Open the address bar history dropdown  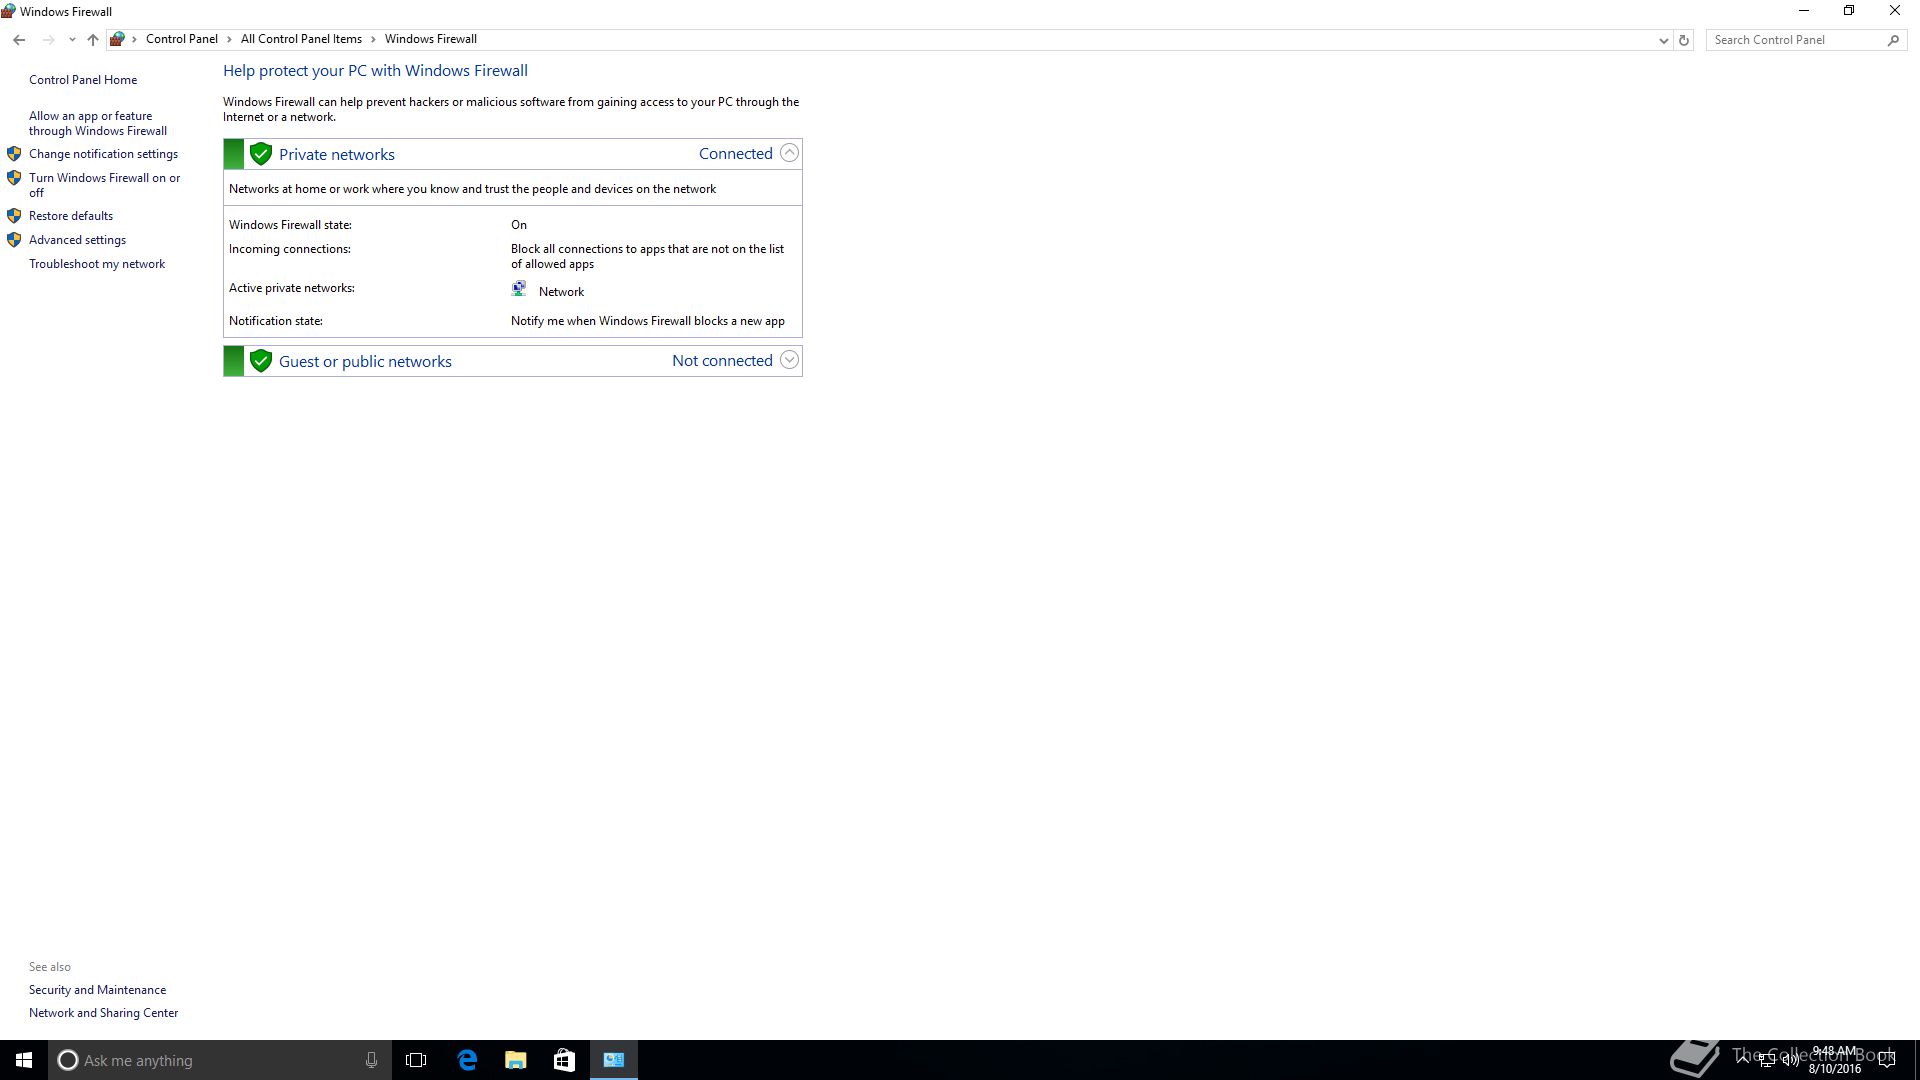(x=1663, y=40)
